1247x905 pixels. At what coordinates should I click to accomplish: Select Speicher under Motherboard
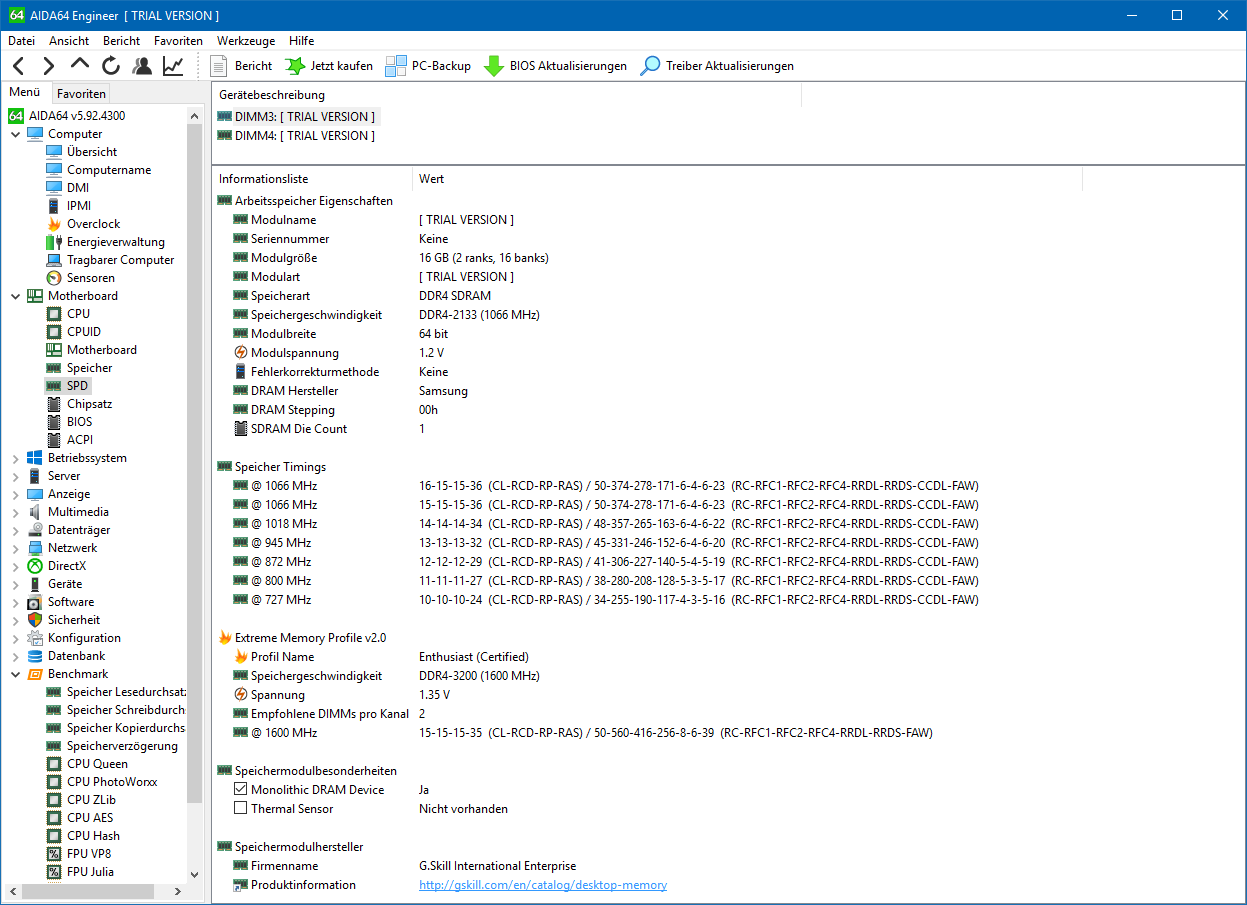[x=90, y=368]
